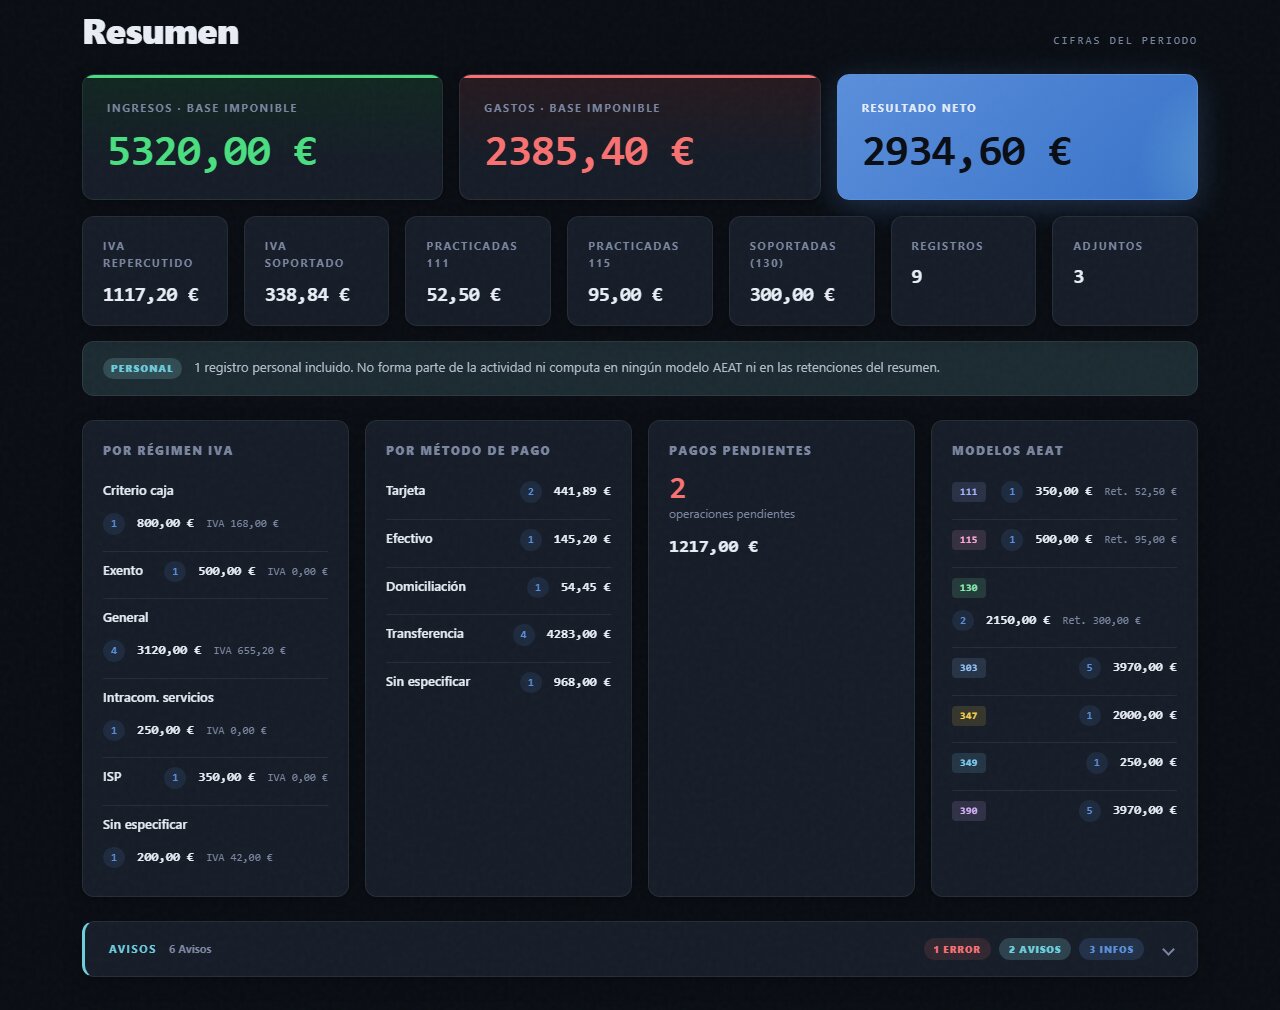Select the 'Criterio caja' regime row label
The width and height of the screenshot is (1280, 1010).
pos(138,491)
